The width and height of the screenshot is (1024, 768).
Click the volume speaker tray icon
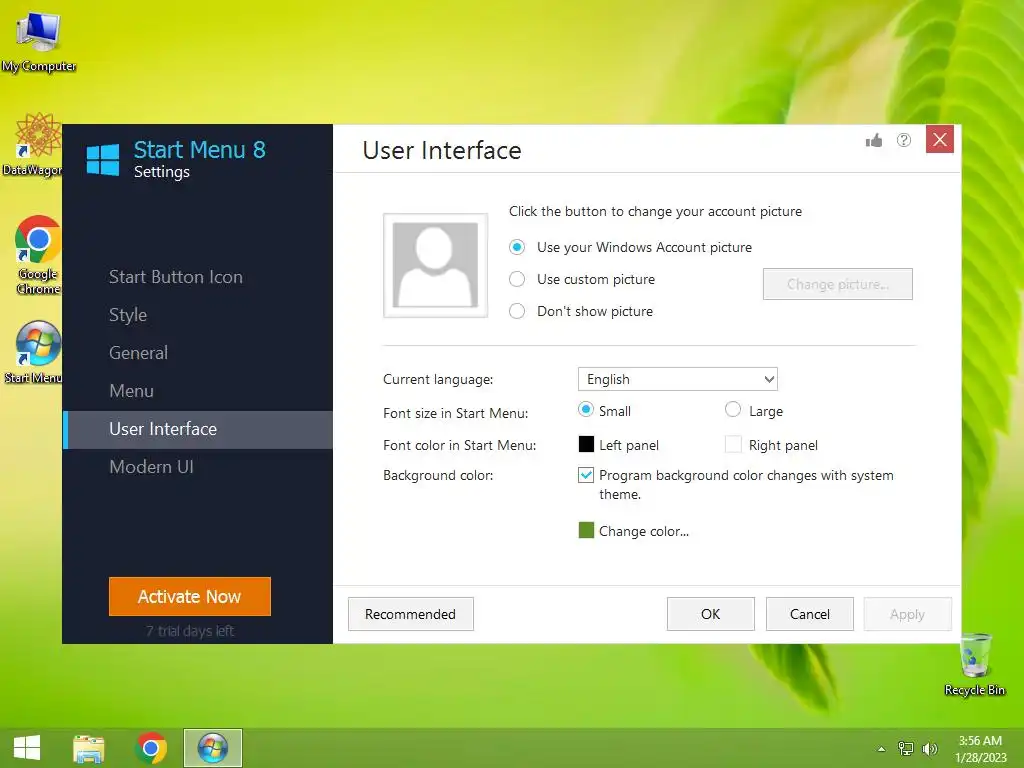pos(929,748)
